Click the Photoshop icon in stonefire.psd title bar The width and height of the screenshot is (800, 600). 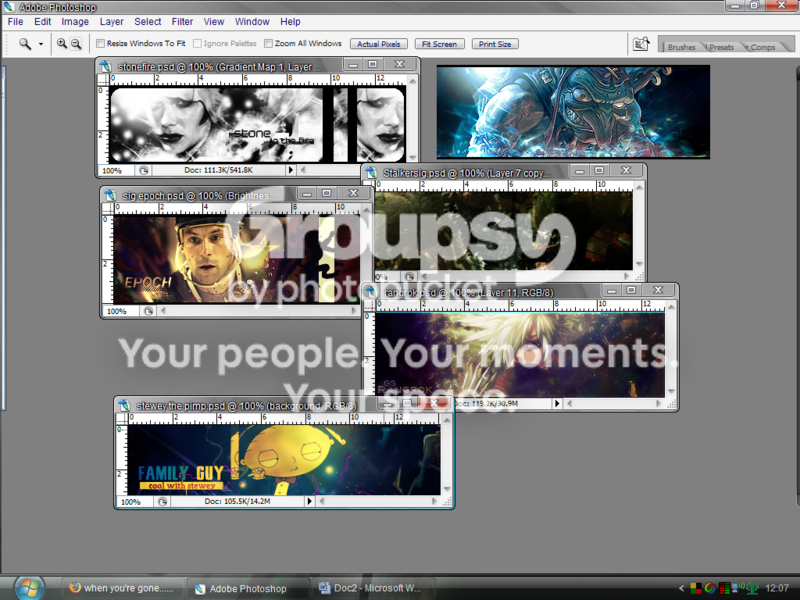(106, 66)
